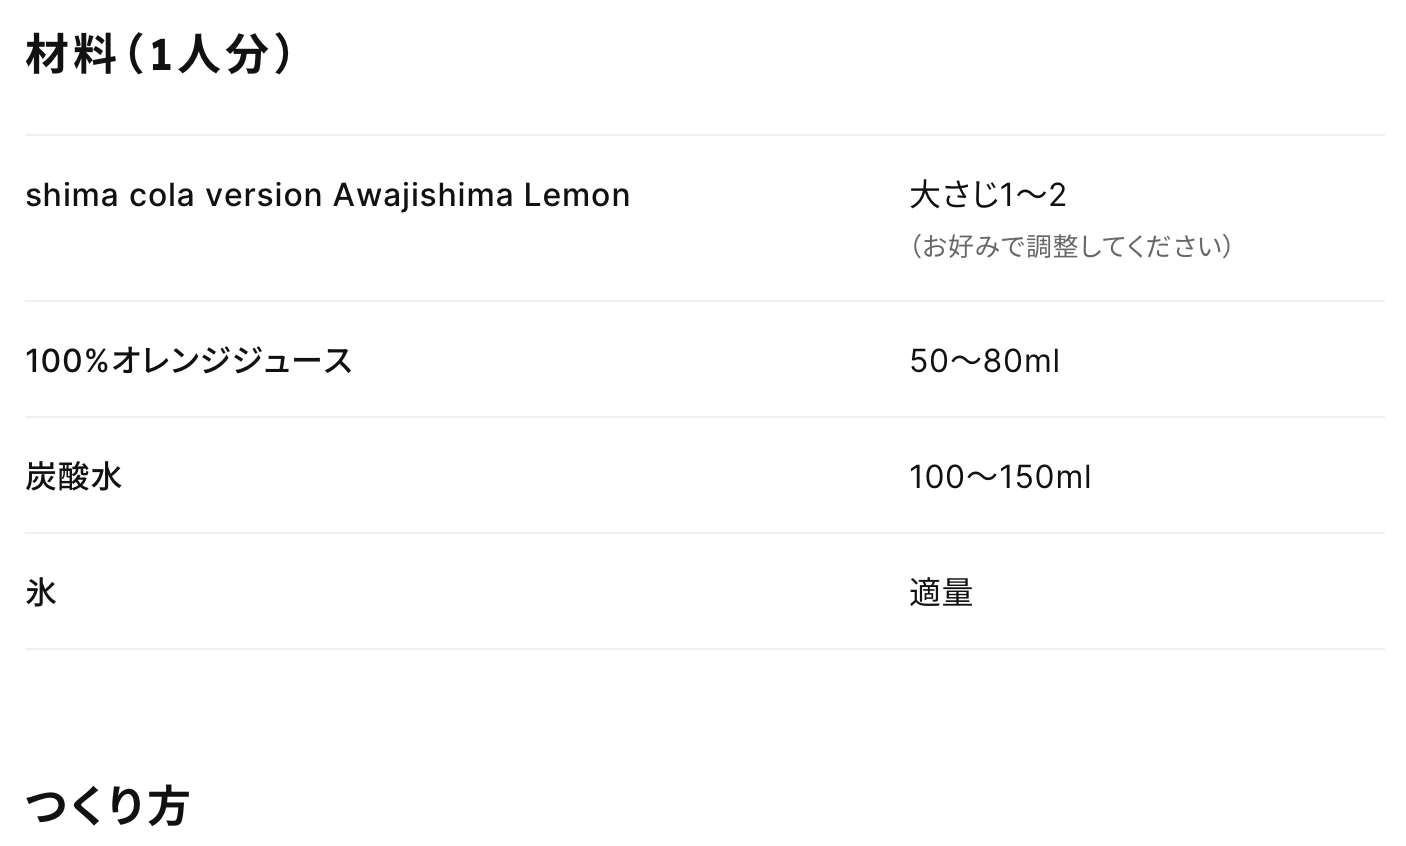Select the 氷 ingredient label

(41, 592)
